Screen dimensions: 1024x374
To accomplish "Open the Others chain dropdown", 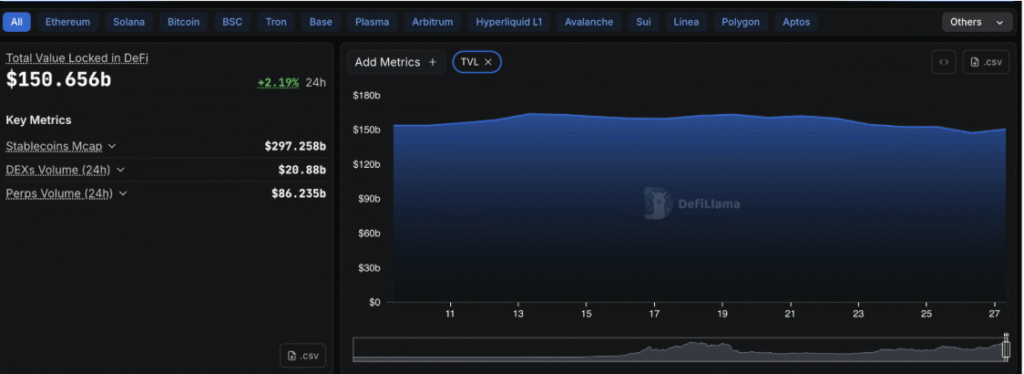I will [977, 22].
